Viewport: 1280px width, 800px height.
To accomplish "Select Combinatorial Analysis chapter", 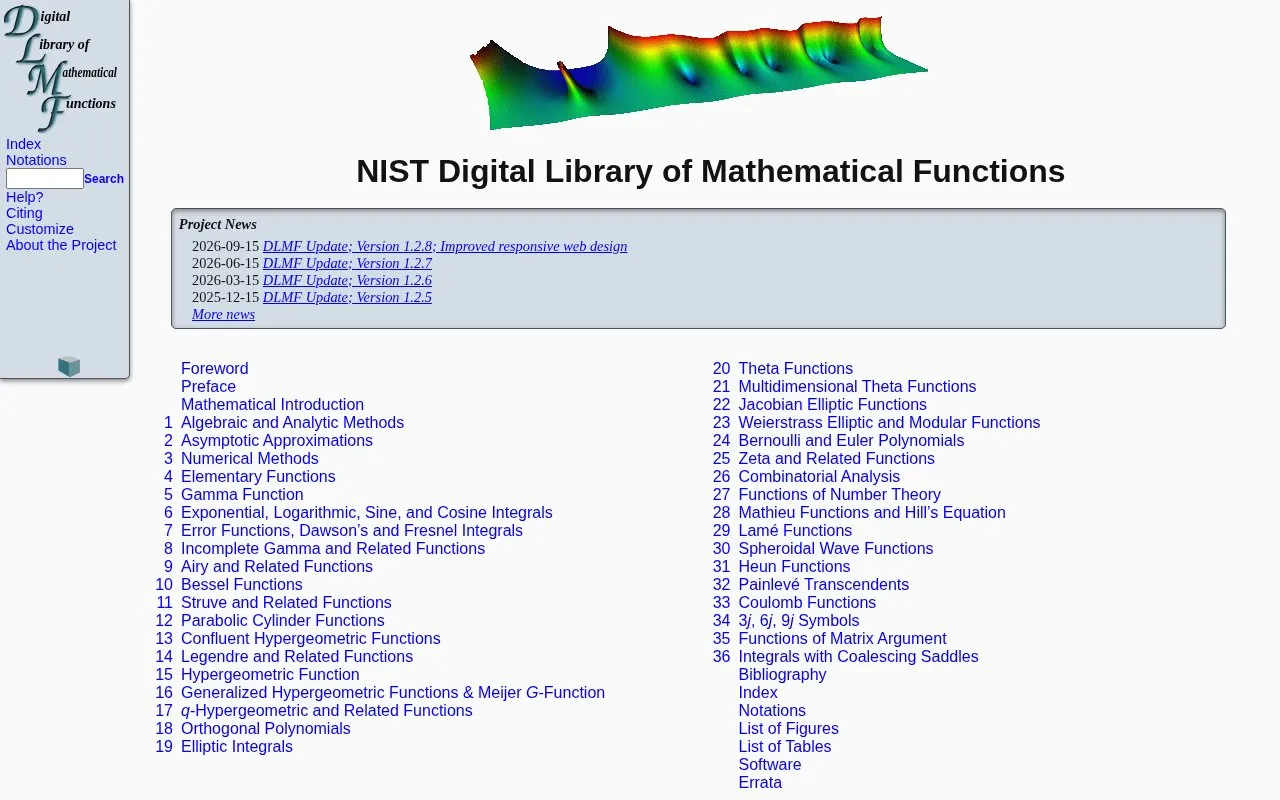I will [819, 476].
